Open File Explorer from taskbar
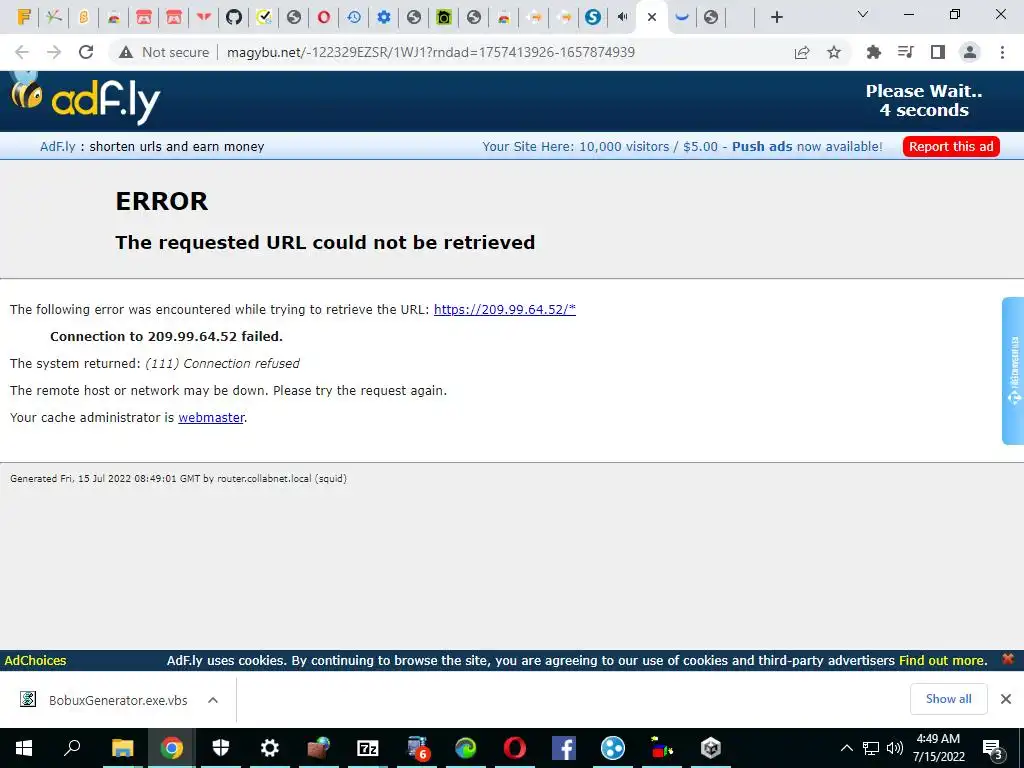This screenshot has height=768, width=1024. coord(122,748)
